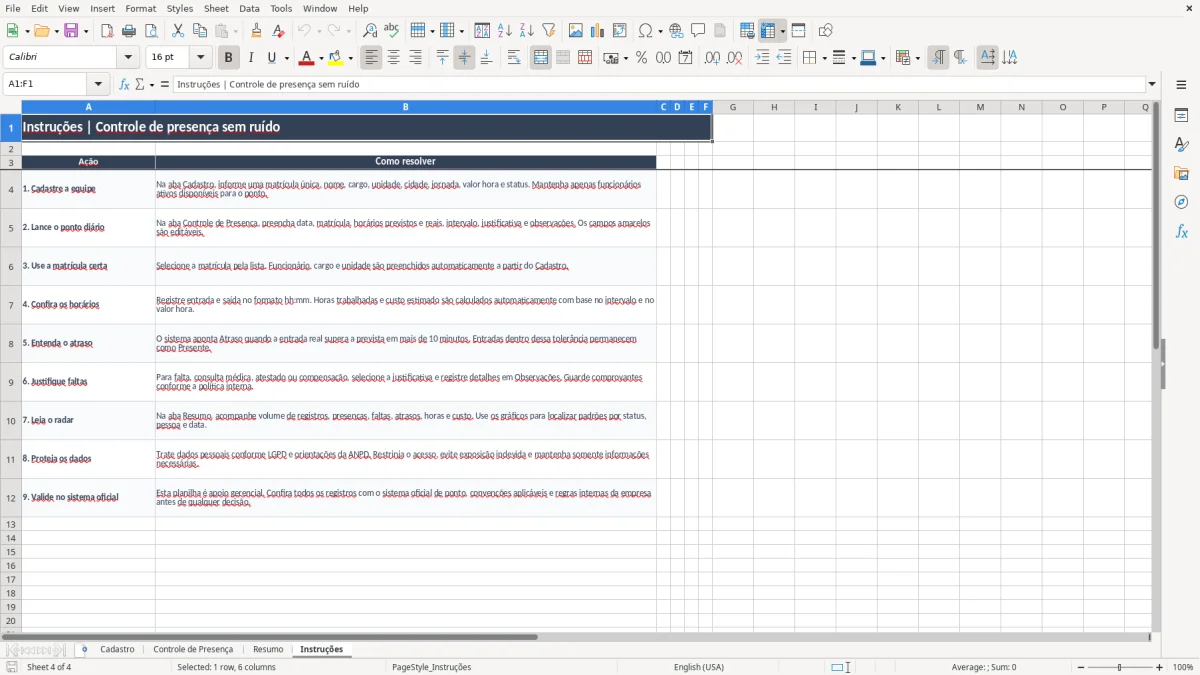Toggle Center Vertically alignment
The width and height of the screenshot is (1200, 675).
pyautogui.click(x=464, y=58)
